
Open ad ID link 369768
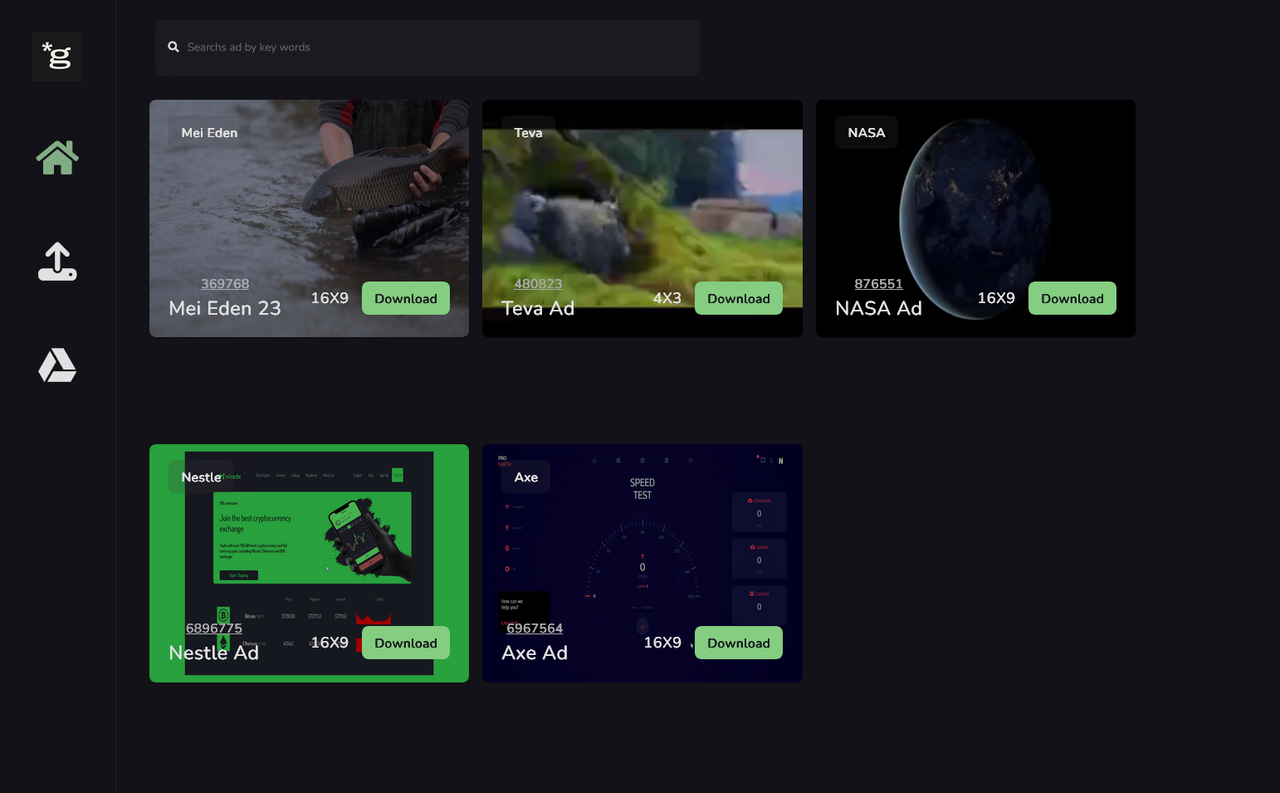(x=225, y=284)
